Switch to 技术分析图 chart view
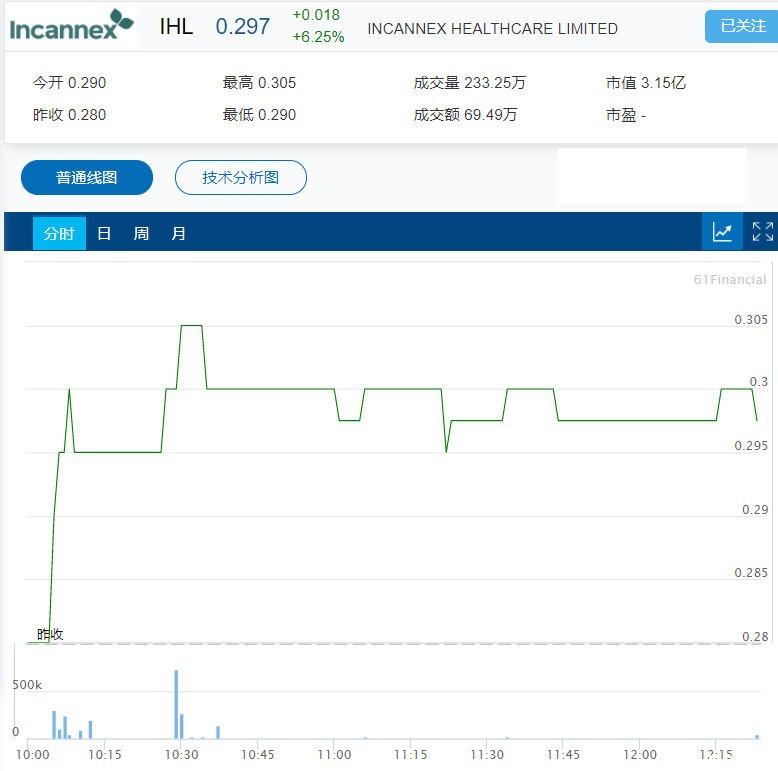Image resolution: width=778 pixels, height=771 pixels. pyautogui.click(x=241, y=178)
